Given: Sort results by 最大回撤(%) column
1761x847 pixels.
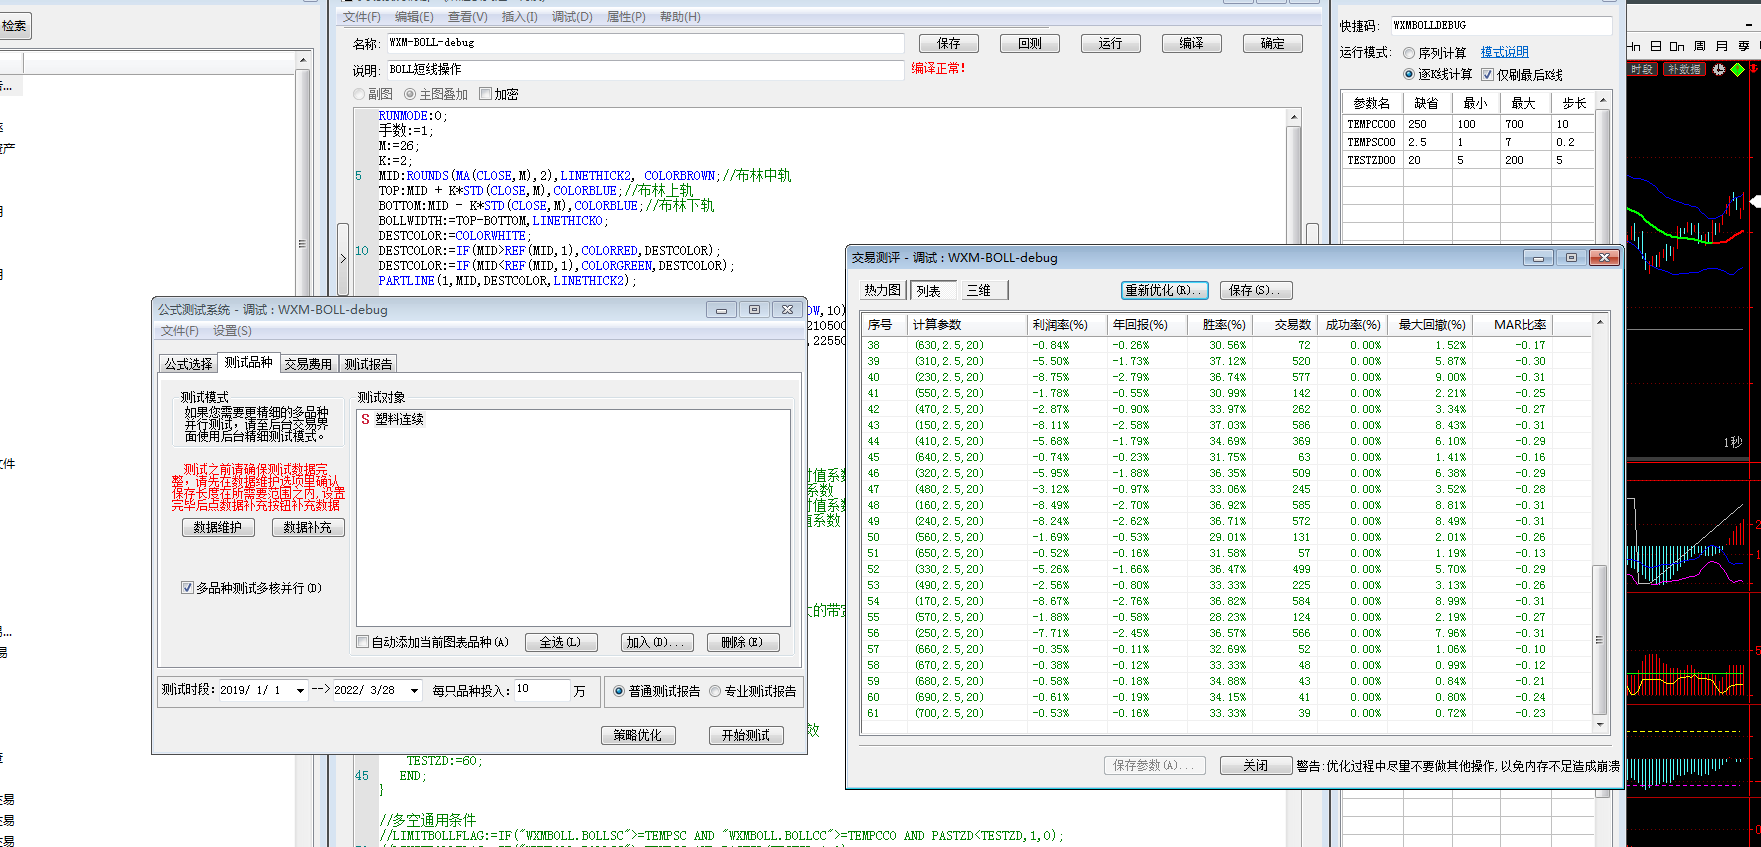Looking at the screenshot, I should point(1431,325).
